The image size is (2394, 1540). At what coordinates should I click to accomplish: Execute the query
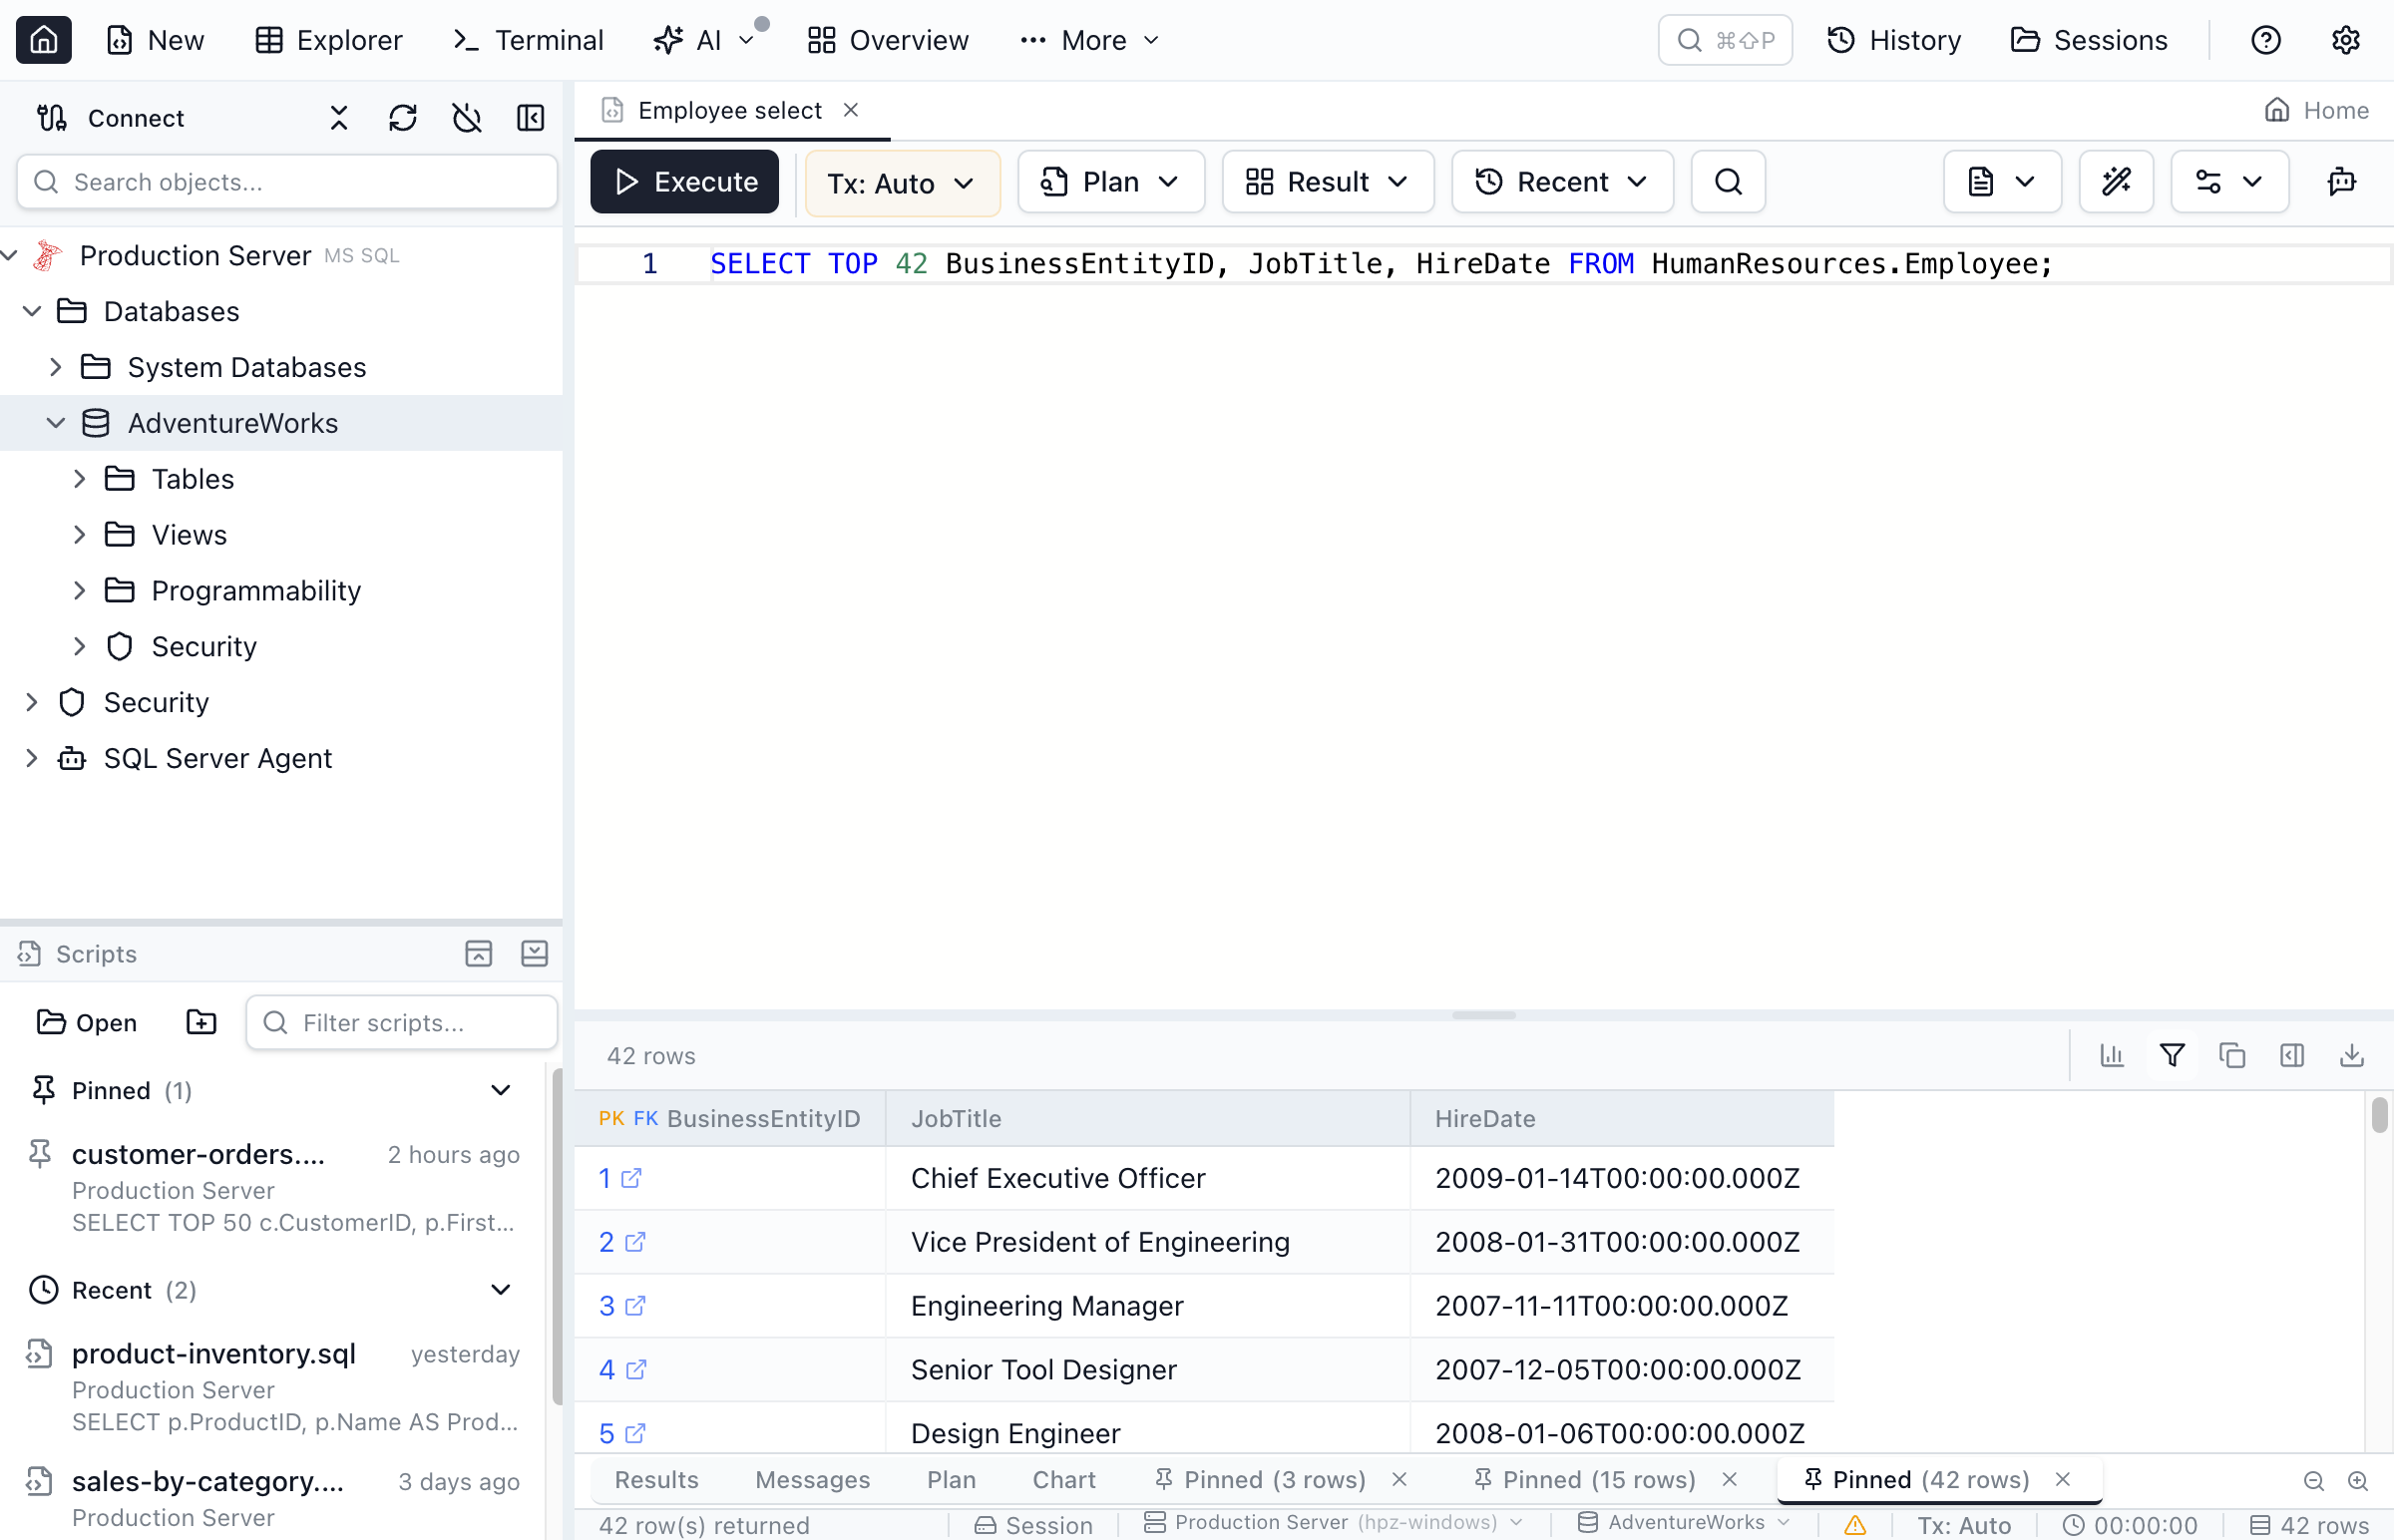[x=685, y=182]
